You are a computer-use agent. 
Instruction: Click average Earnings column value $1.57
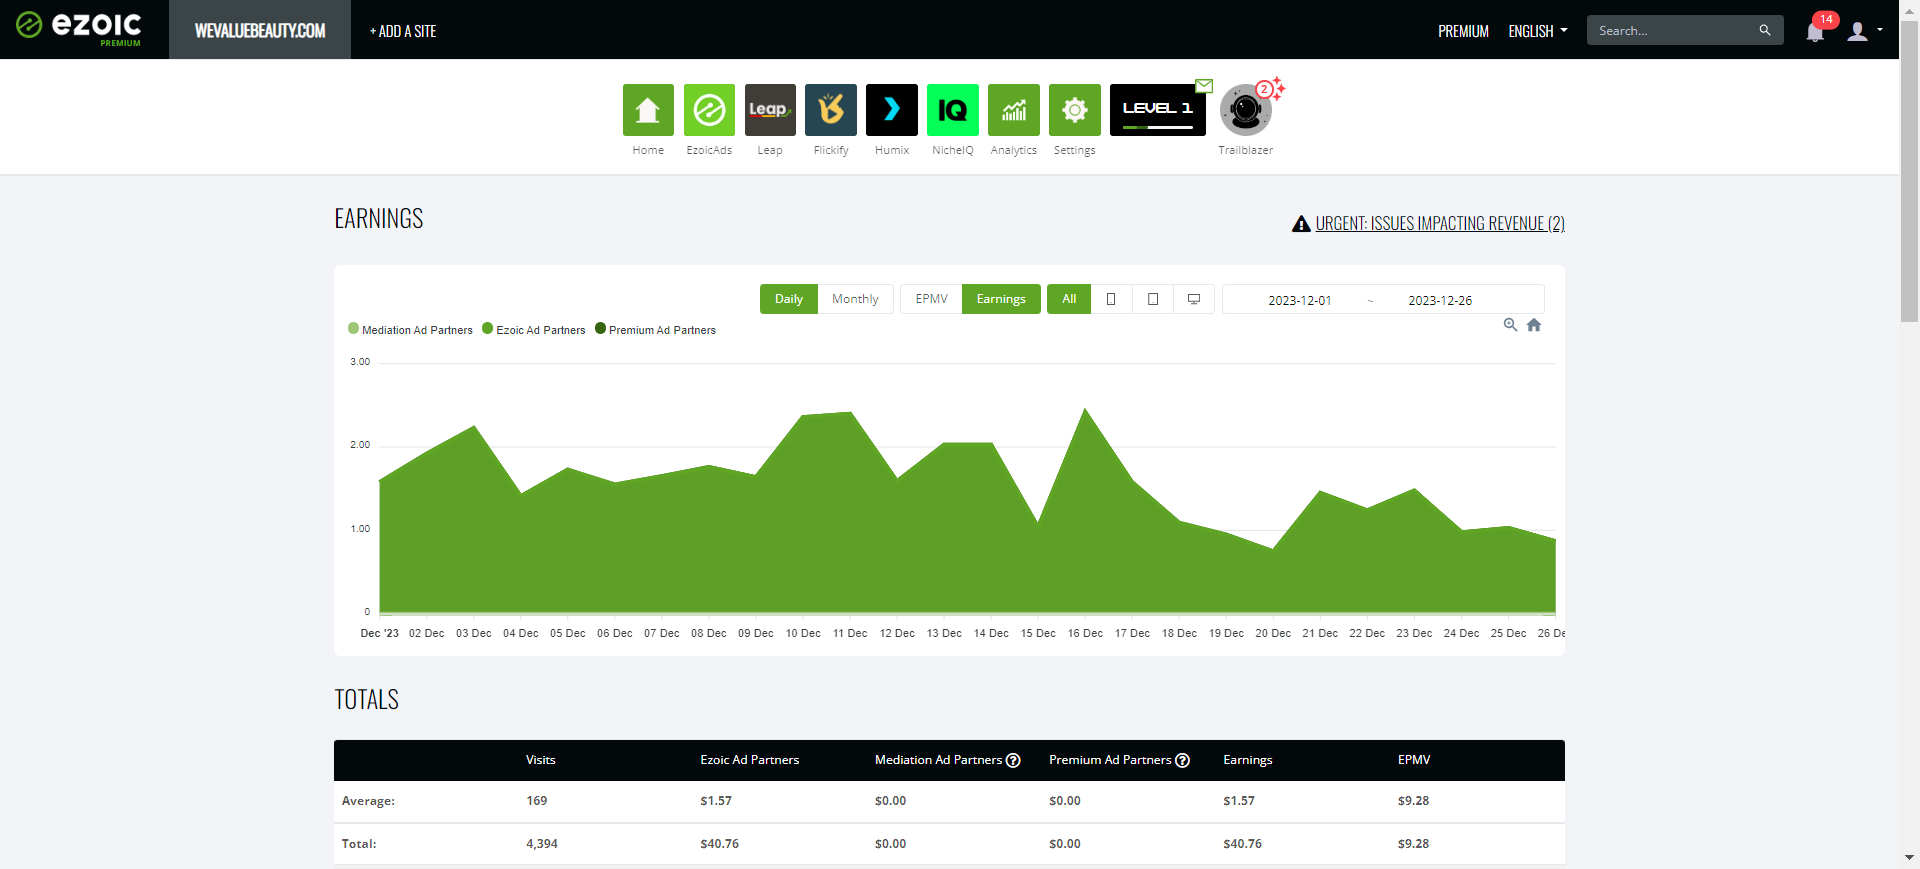tap(1239, 801)
